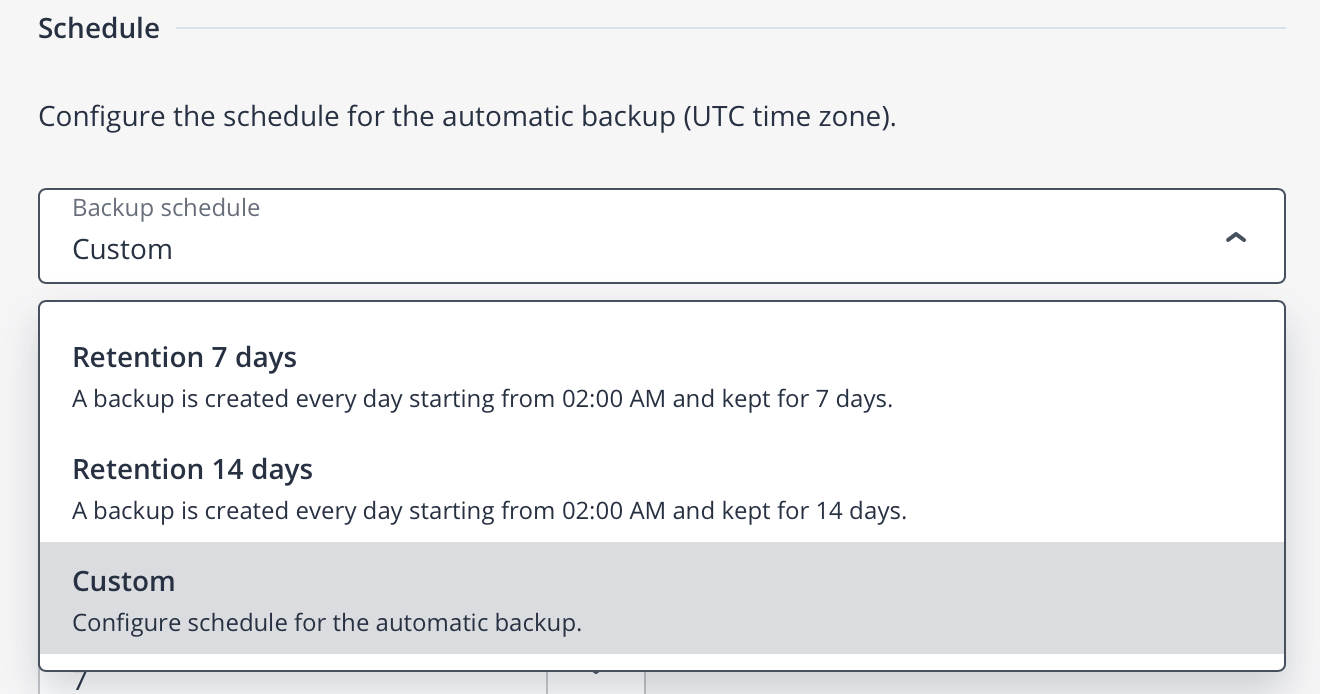Select the Retention 7 days option
The height and width of the screenshot is (694, 1320).
[x=660, y=377]
